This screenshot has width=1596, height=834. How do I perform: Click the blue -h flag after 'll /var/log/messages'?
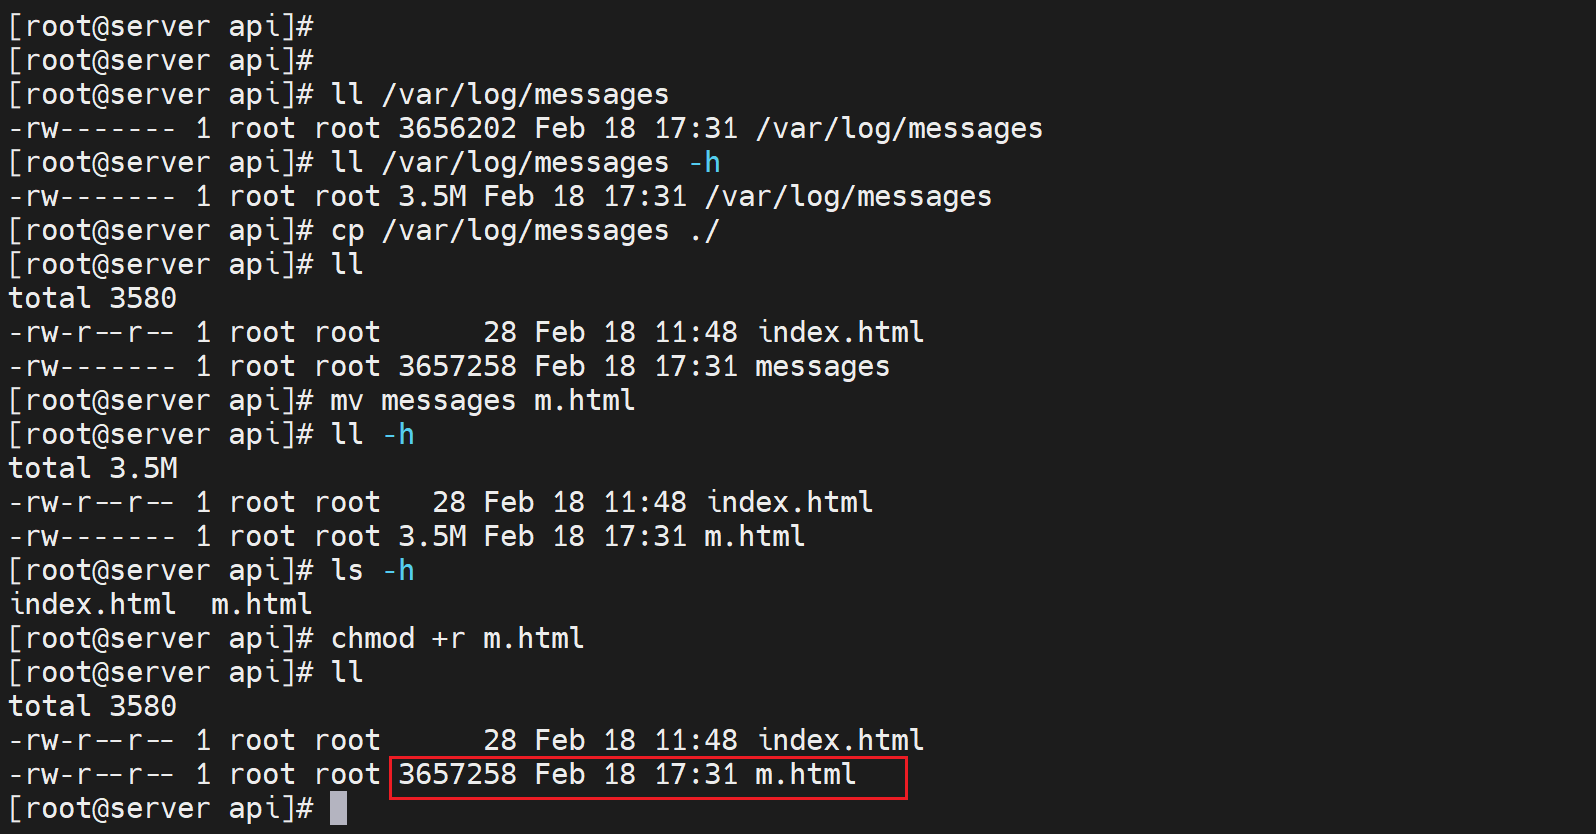point(704,163)
